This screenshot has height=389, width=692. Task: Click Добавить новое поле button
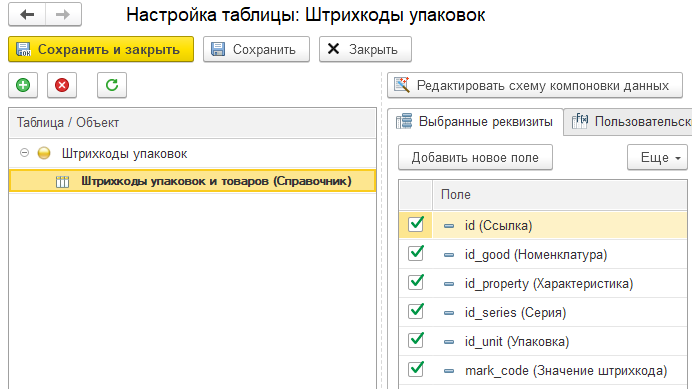[x=475, y=157]
